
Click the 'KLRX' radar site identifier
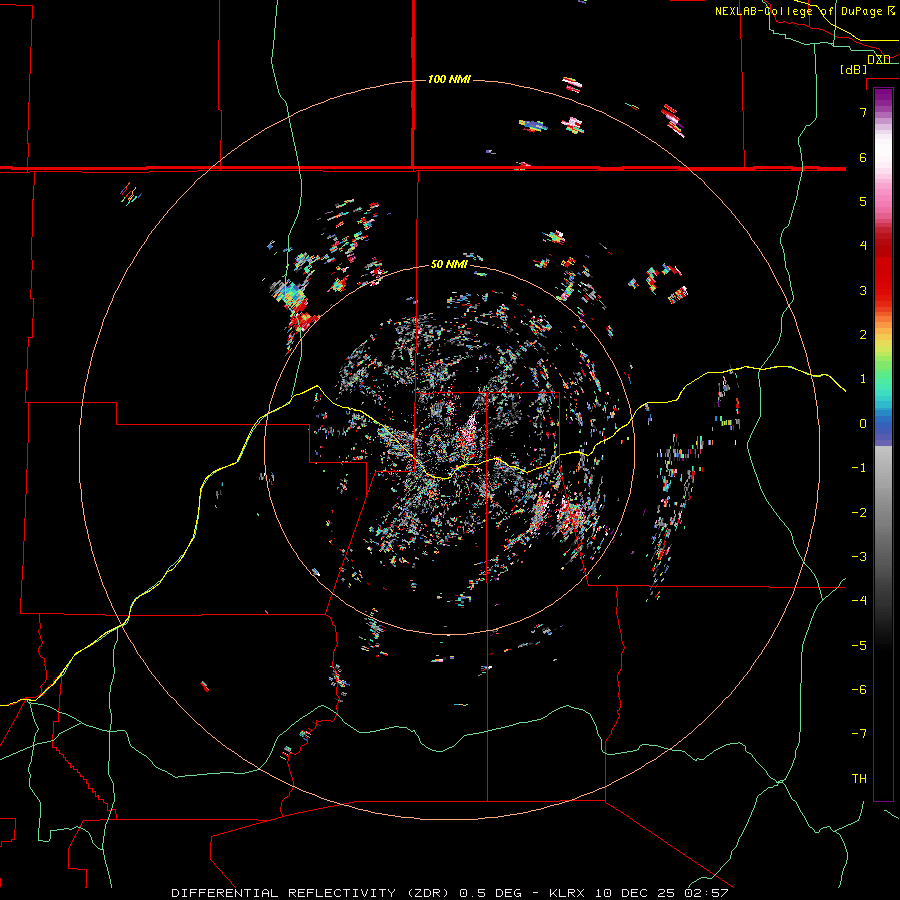(569, 893)
